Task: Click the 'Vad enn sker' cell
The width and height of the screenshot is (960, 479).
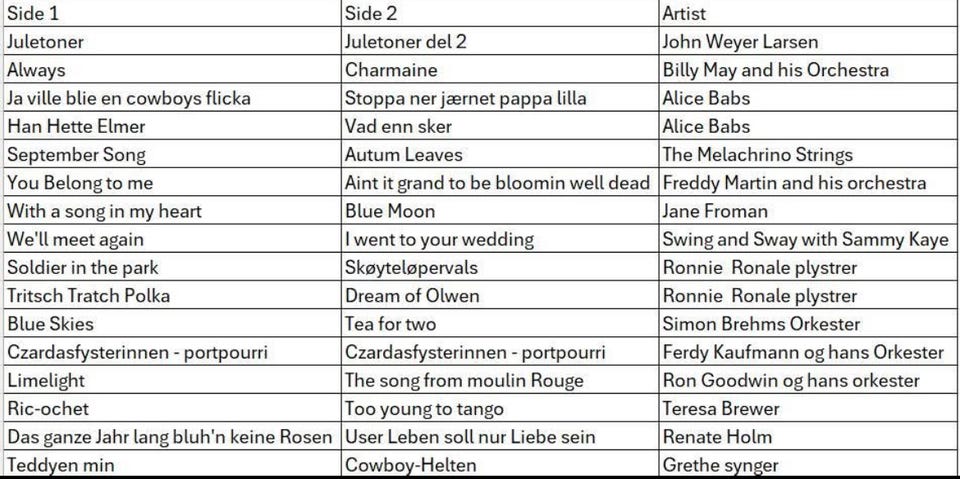Action: [x=500, y=126]
